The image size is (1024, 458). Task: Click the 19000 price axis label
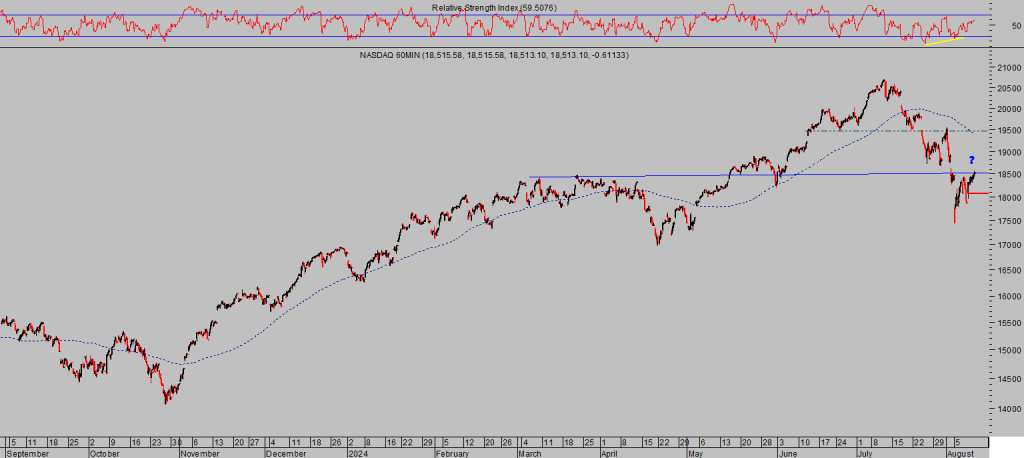(x=1007, y=152)
